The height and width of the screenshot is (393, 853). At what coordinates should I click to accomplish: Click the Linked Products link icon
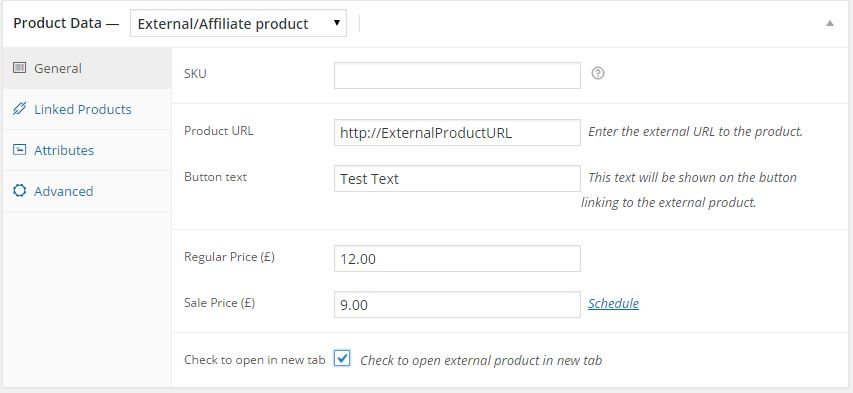point(20,109)
